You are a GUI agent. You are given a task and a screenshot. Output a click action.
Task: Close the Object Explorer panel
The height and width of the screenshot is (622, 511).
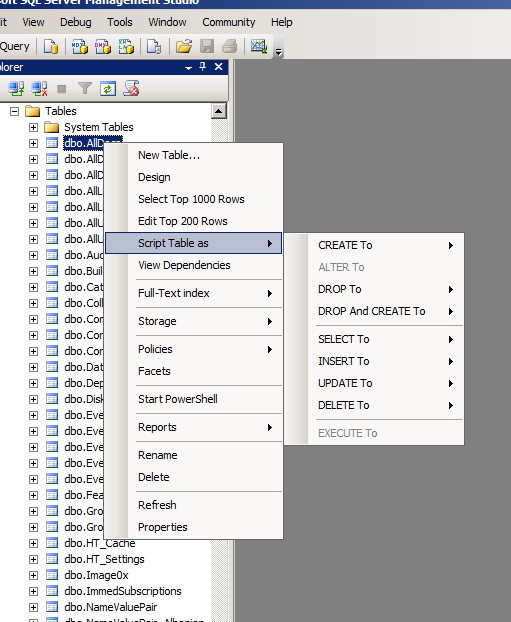point(219,67)
